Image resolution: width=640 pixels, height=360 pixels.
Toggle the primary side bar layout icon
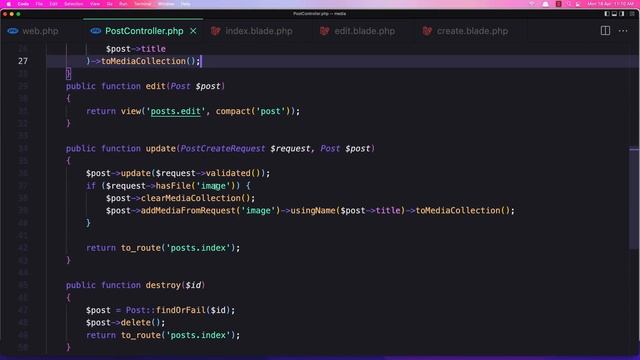tap(607, 13)
